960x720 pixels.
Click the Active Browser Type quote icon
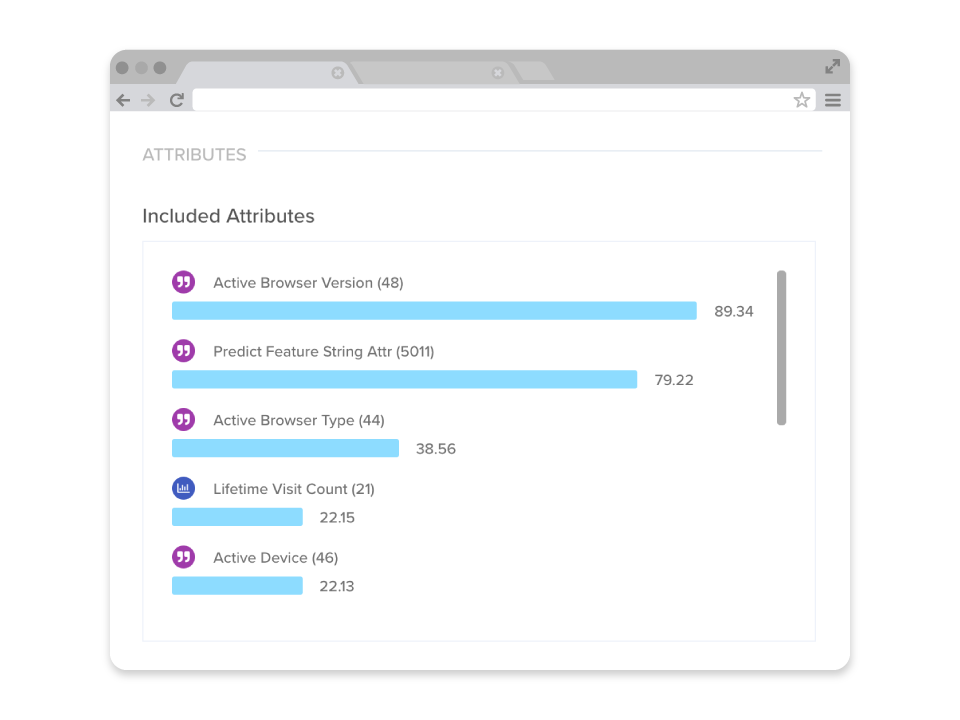183,420
